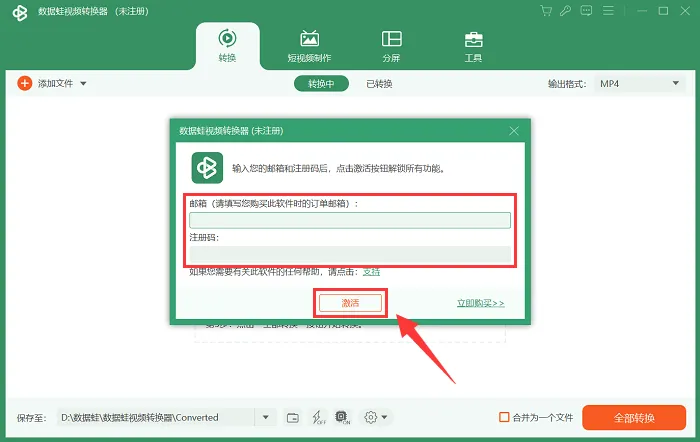Image resolution: width=700 pixels, height=442 pixels.
Task: Select the 转换中 tab
Action: point(321,83)
